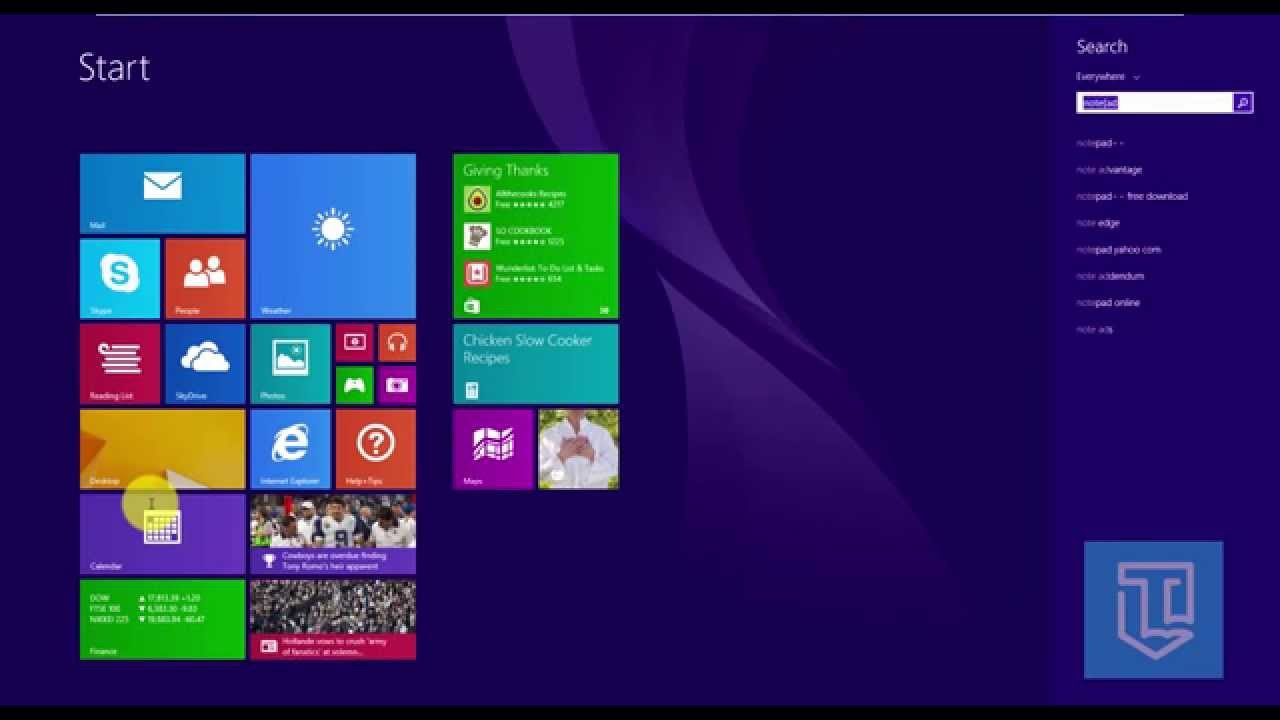1280x720 pixels.
Task: Open the Mail tile
Action: 162,193
